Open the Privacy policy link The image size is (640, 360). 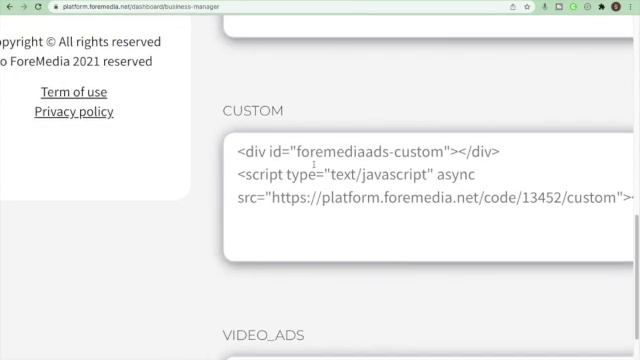(74, 112)
